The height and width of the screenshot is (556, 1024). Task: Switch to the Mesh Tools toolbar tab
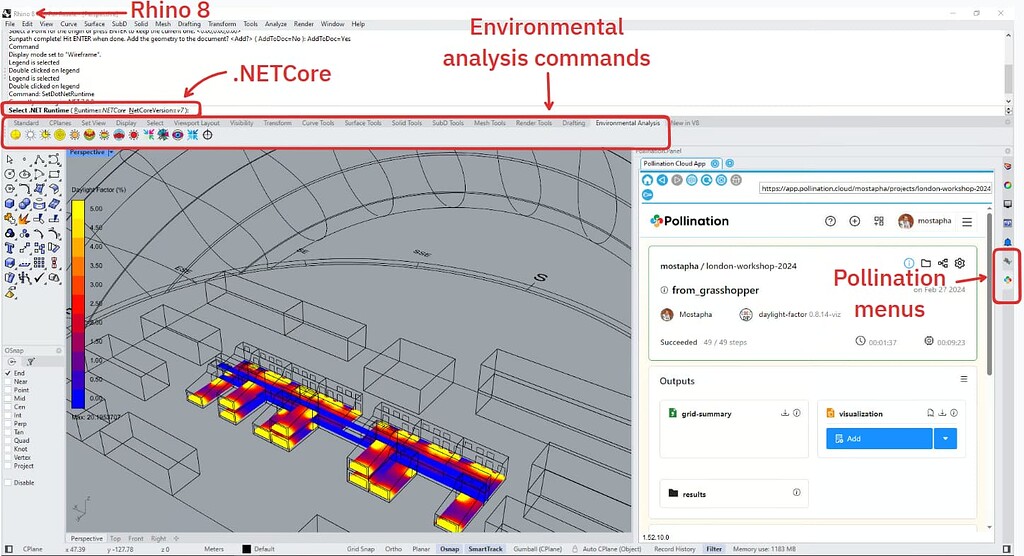[x=490, y=123]
